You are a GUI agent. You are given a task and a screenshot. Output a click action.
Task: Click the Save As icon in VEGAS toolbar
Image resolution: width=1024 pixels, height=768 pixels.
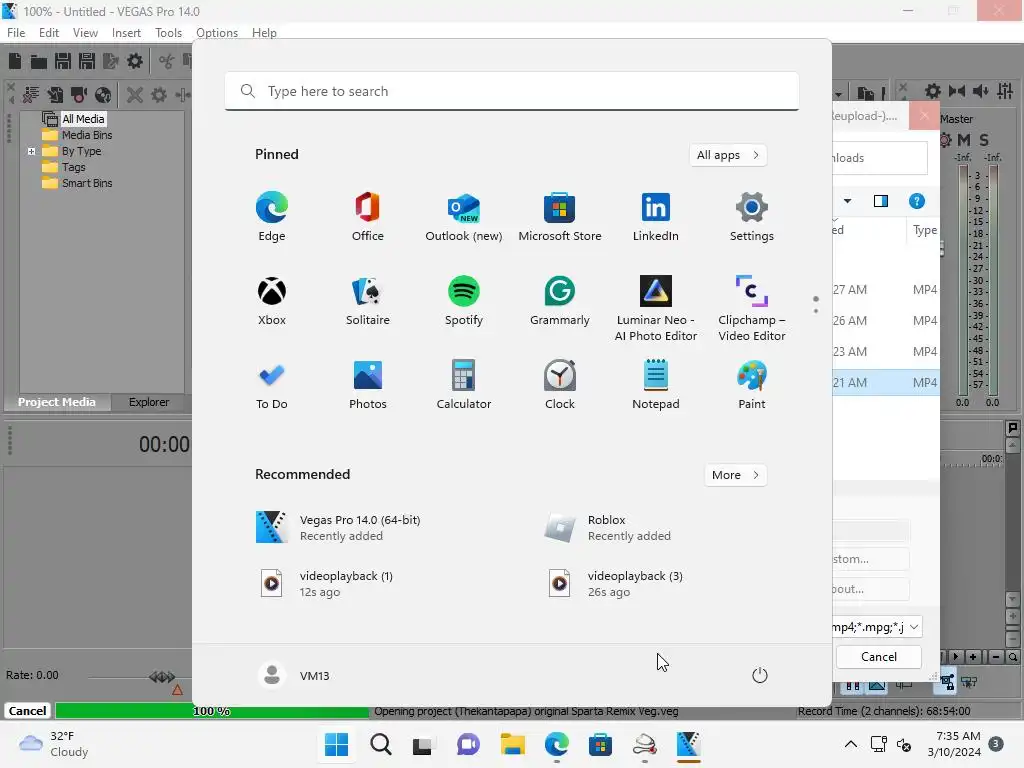(87, 61)
